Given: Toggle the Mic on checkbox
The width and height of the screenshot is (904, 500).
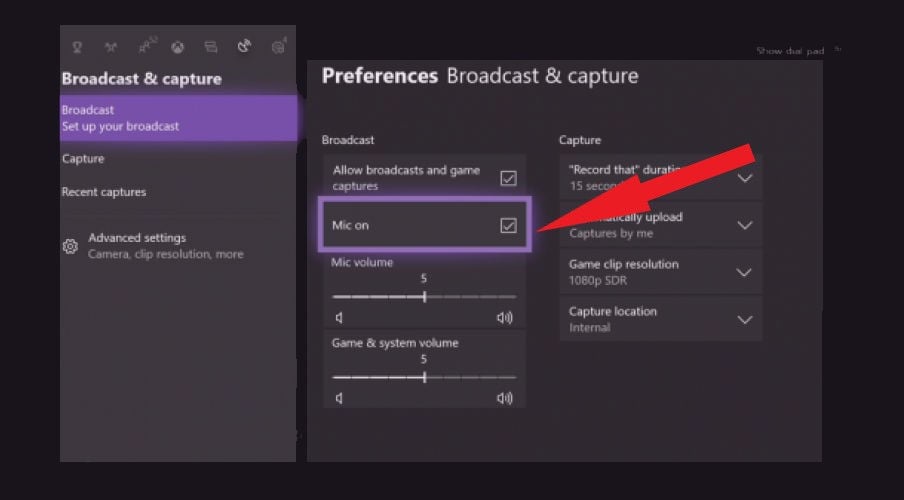Looking at the screenshot, I should click(508, 226).
